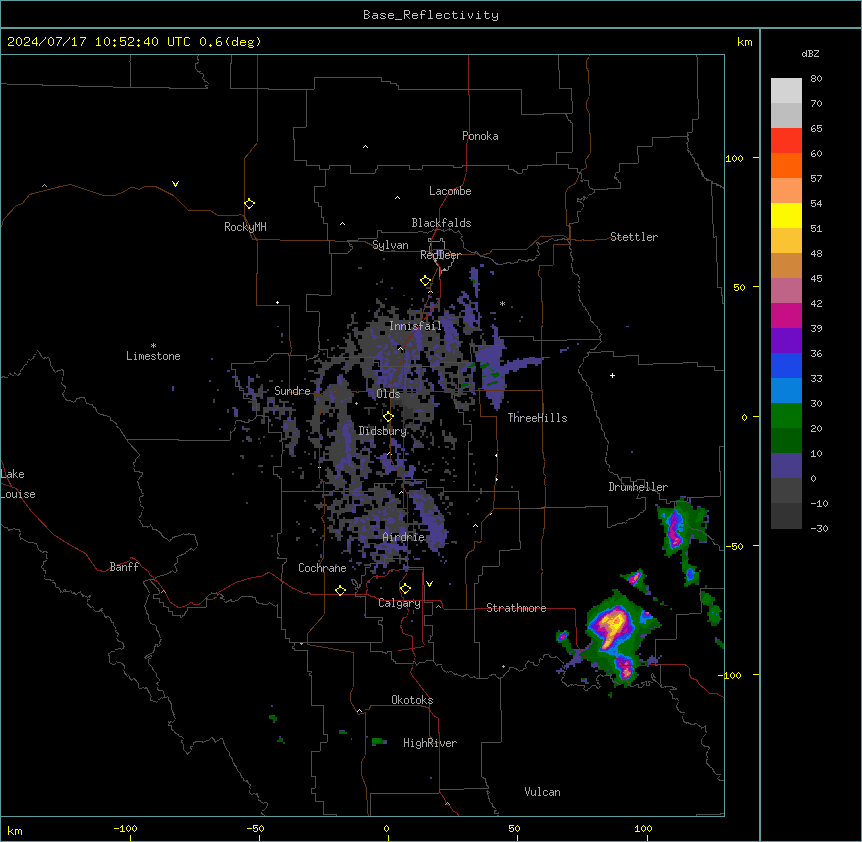Screen dimensions: 862x842
Task: Select the Calgary label
Action: pos(399,603)
